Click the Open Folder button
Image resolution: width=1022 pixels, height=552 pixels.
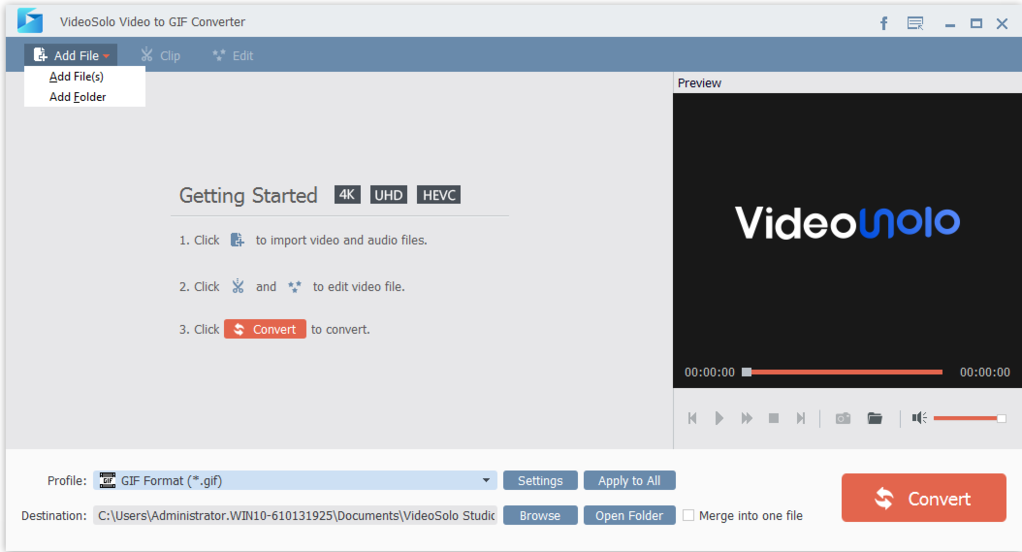(629, 516)
